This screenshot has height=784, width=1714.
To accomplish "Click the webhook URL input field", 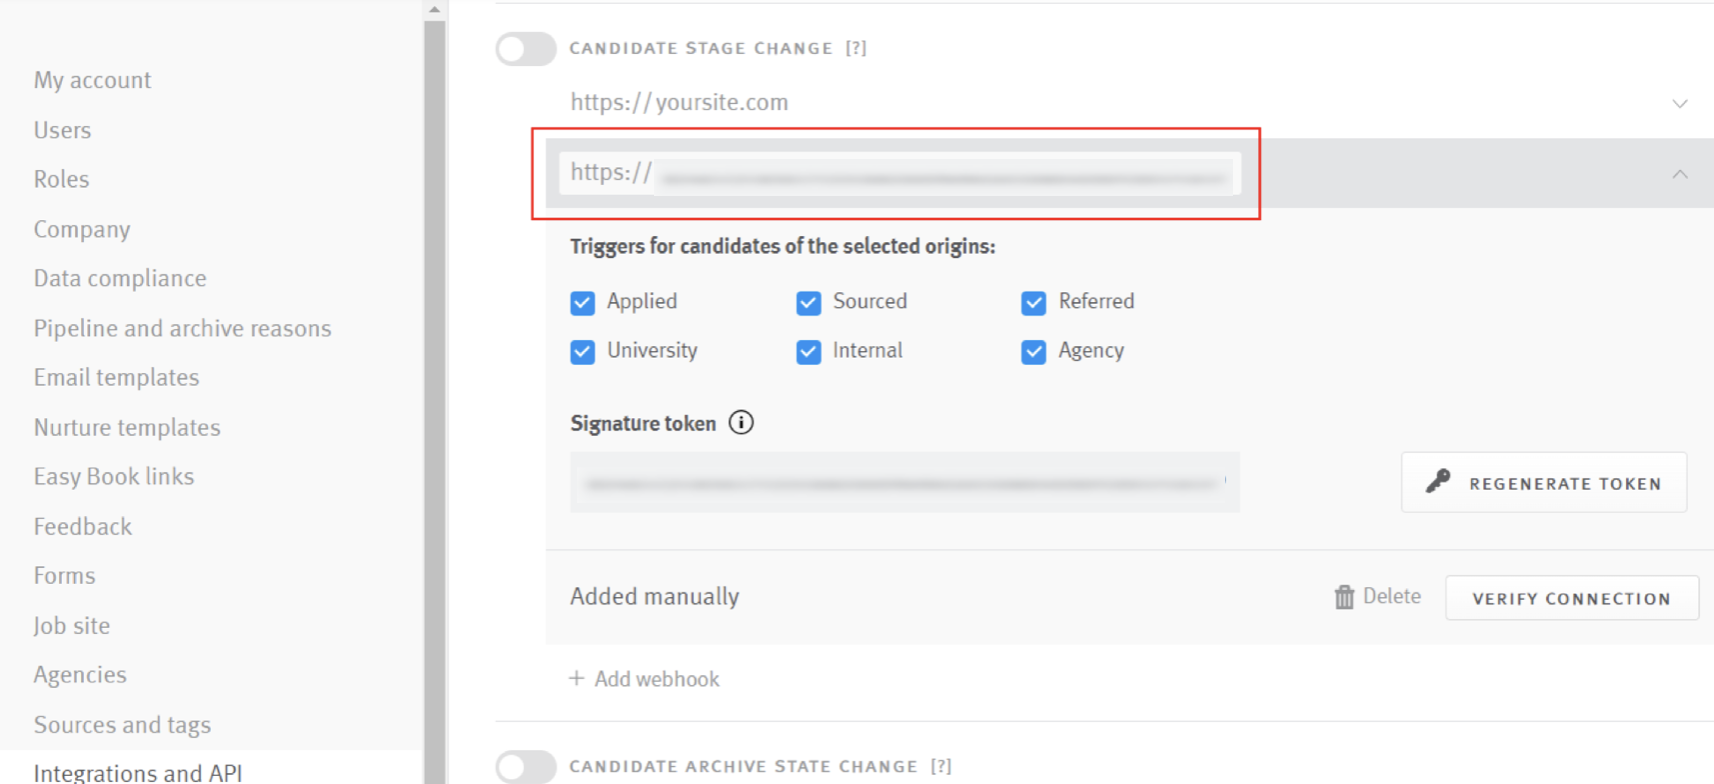I will pyautogui.click(x=900, y=172).
